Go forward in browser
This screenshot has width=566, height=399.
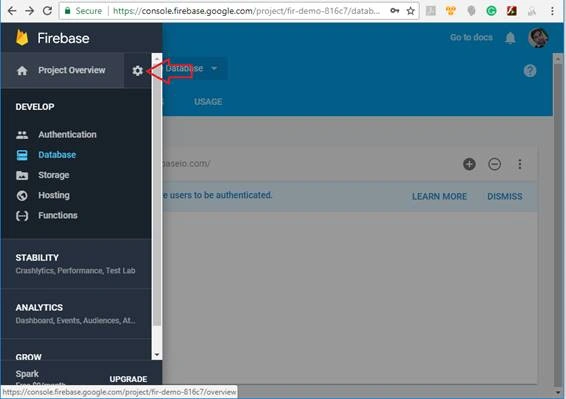(29, 11)
